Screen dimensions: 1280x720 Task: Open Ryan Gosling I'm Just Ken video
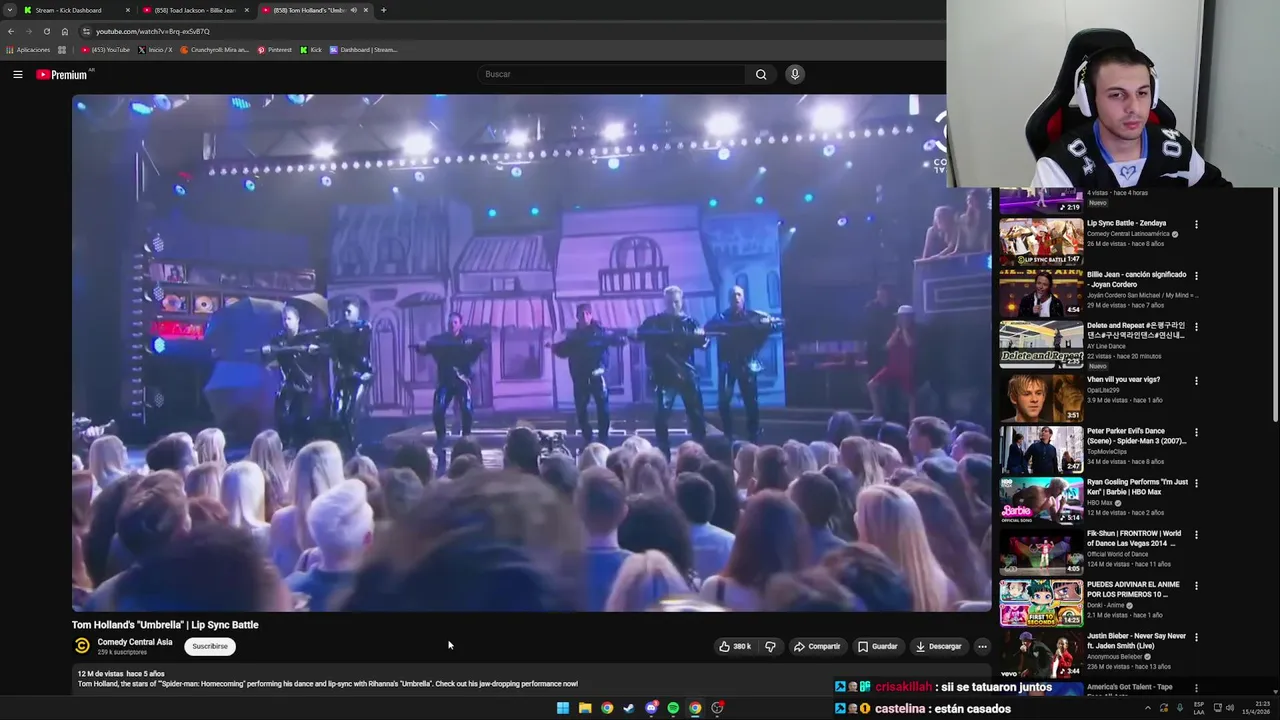[x=1041, y=500]
